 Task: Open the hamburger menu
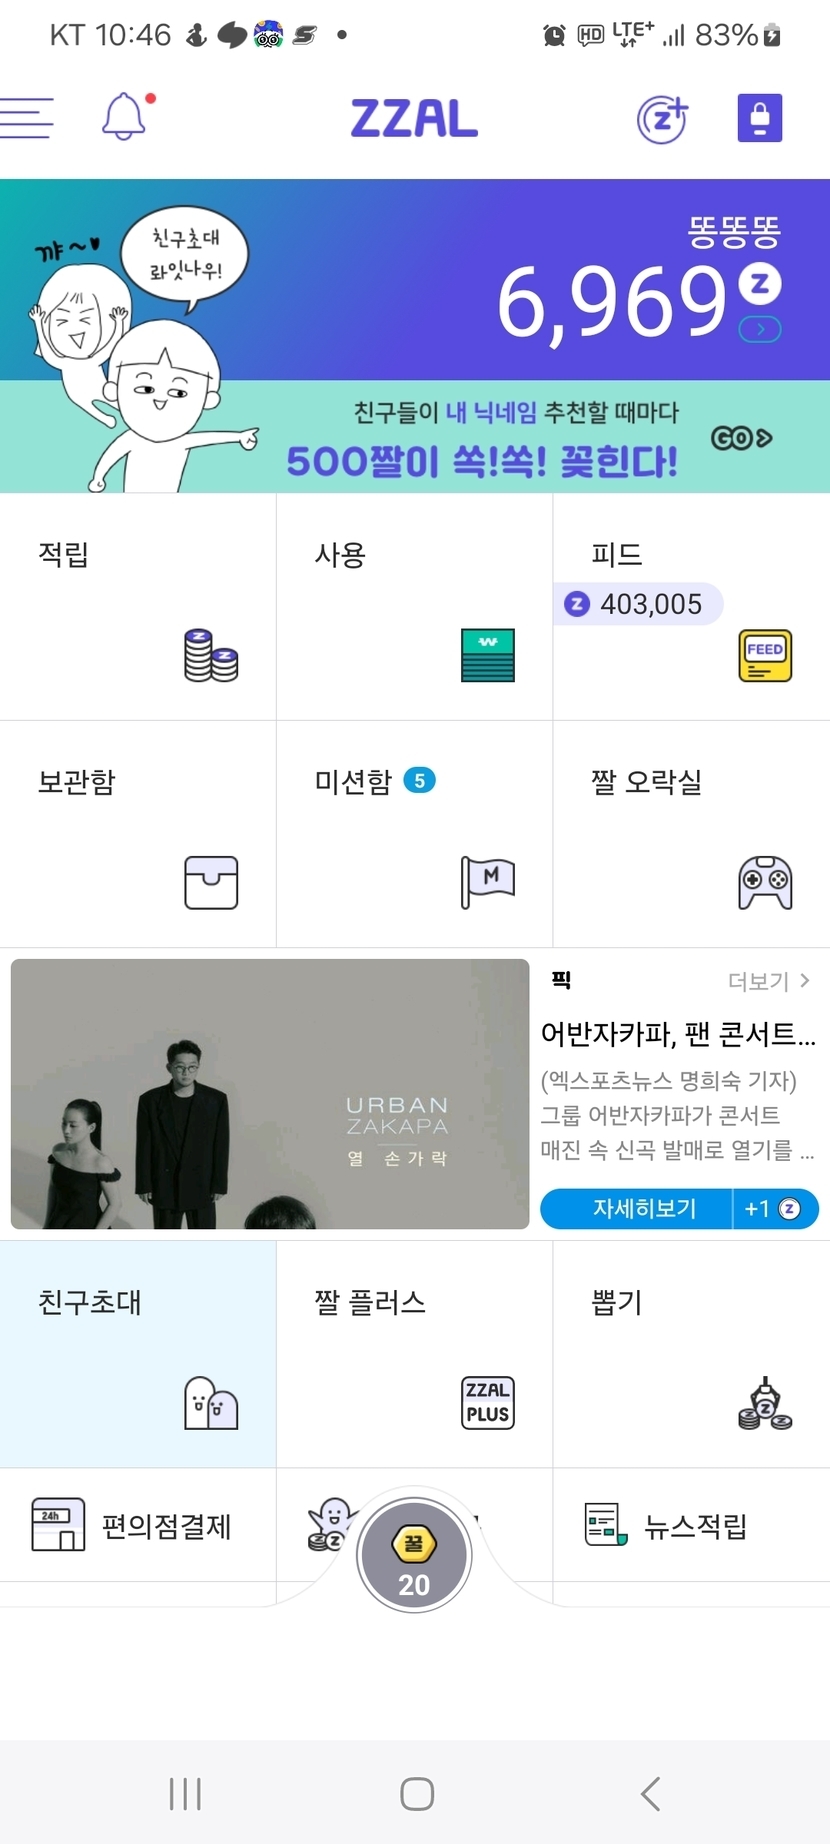pyautogui.click(x=27, y=118)
